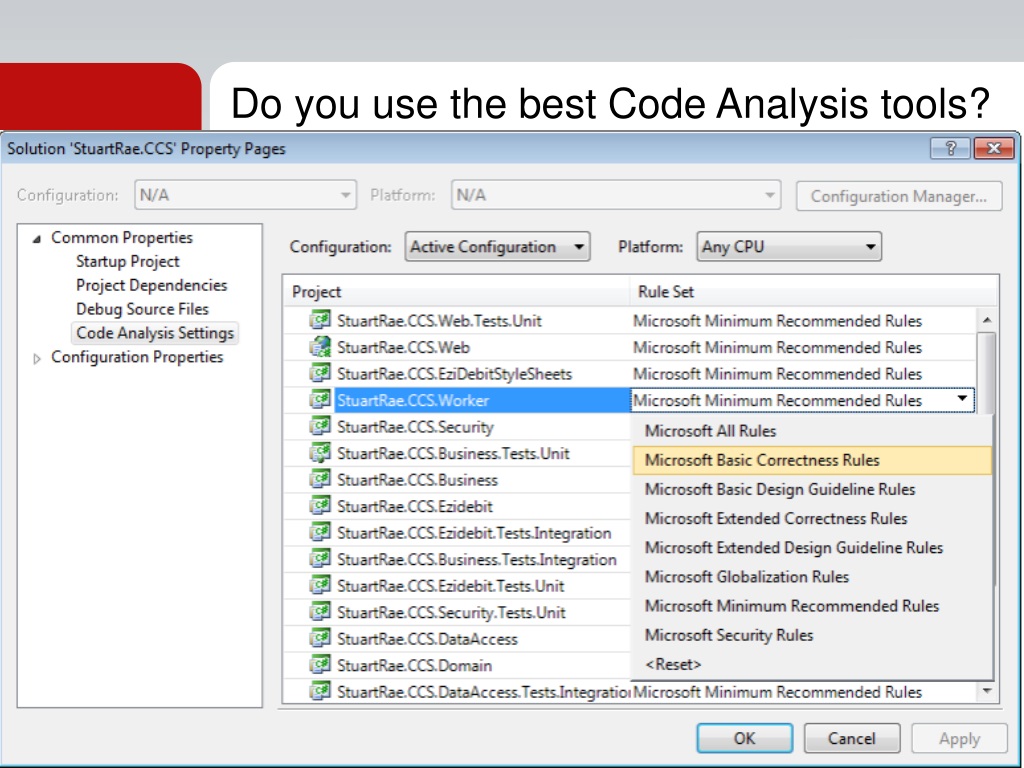Image resolution: width=1024 pixels, height=768 pixels.
Task: Click the StuartRae.CCS.DataAccess project icon
Action: coord(320,637)
